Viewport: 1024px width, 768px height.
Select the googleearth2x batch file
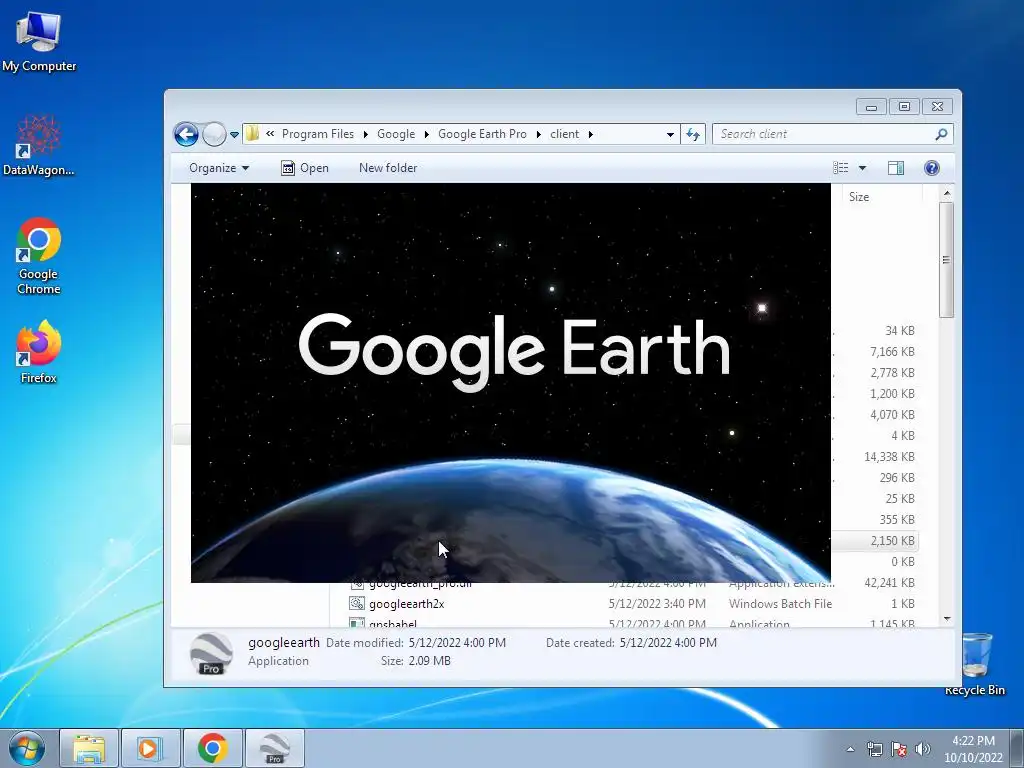tap(406, 604)
